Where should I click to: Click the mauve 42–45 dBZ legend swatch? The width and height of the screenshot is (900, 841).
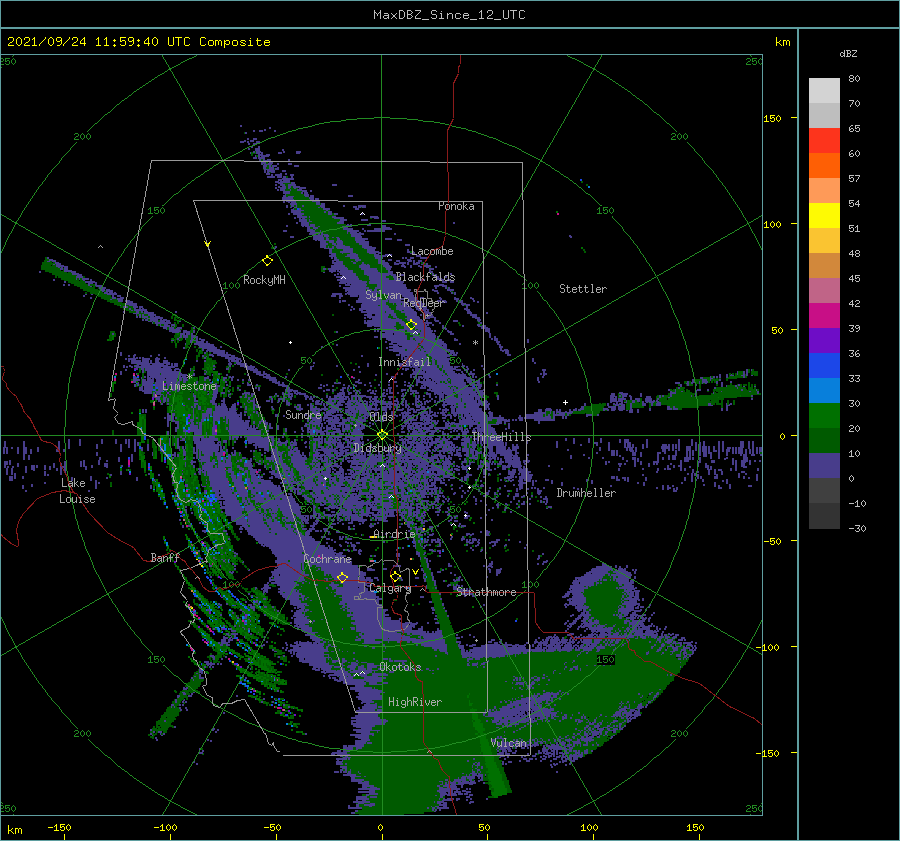coord(824,290)
